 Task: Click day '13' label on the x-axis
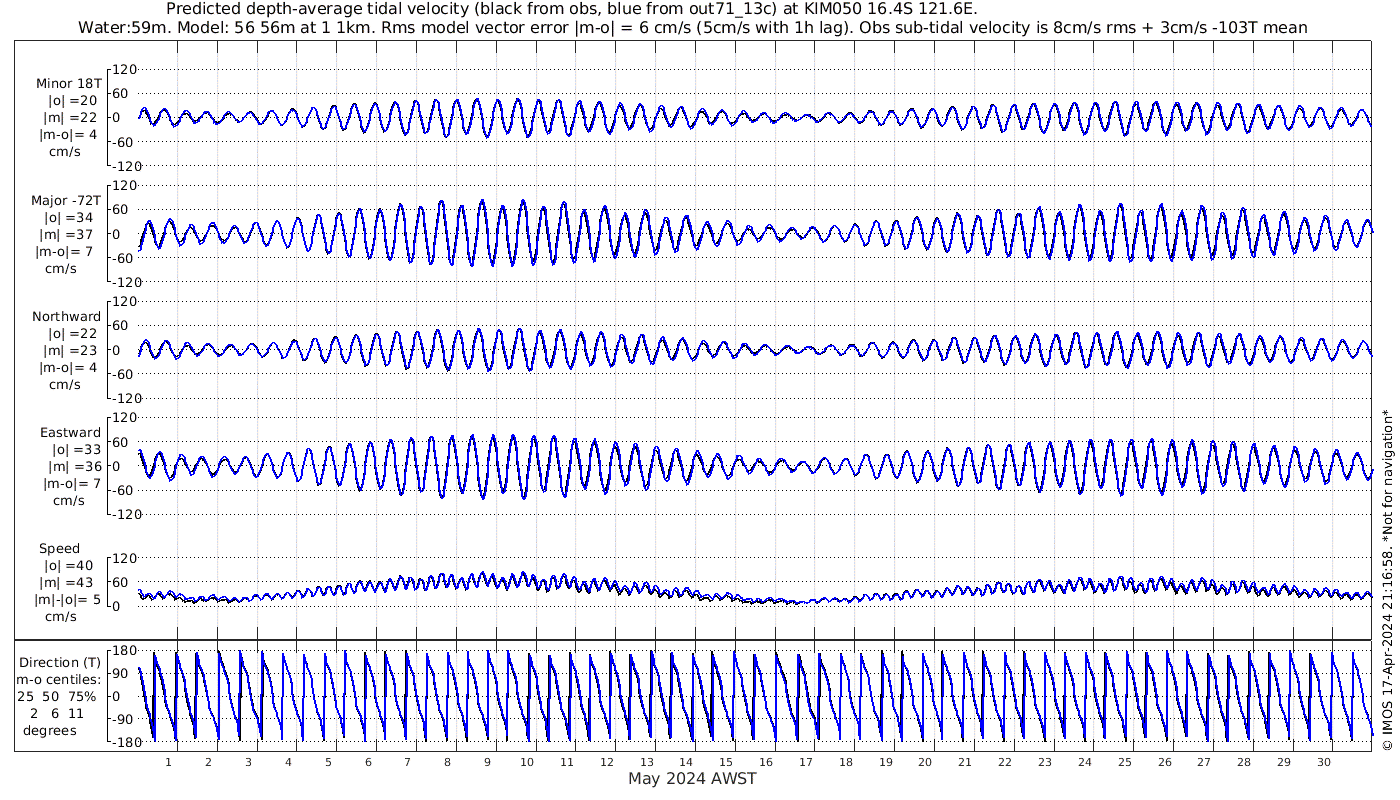coord(646,762)
